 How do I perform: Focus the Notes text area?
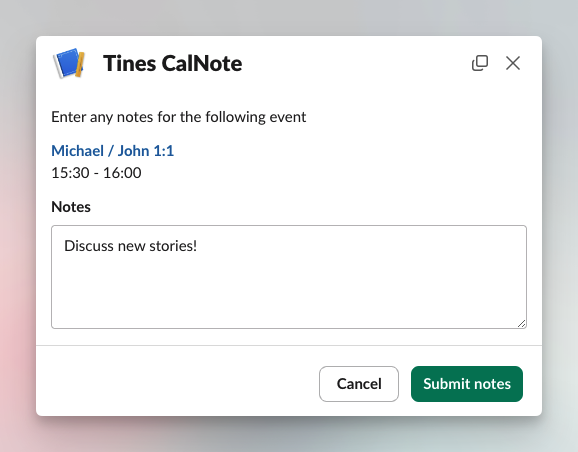pos(289,277)
